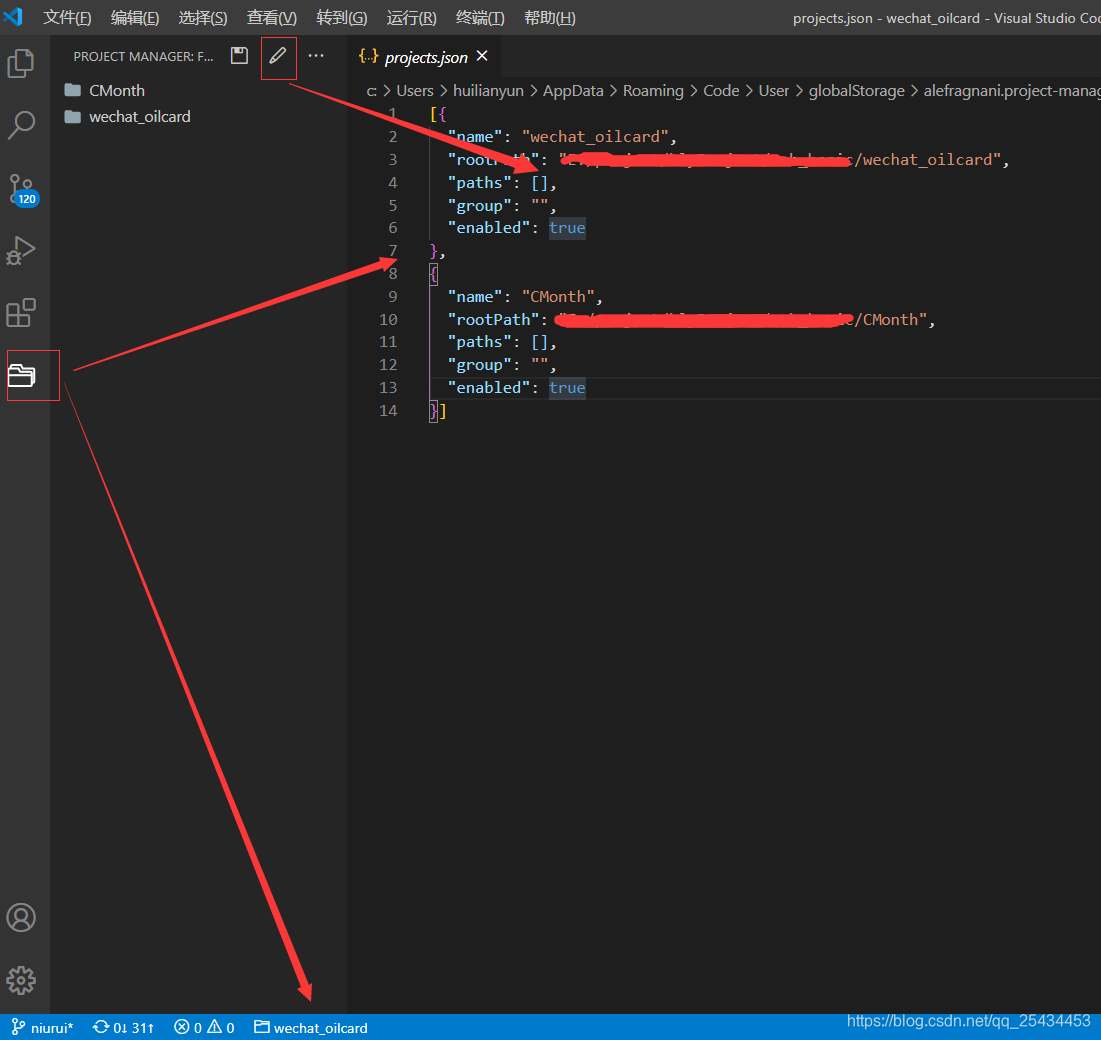This screenshot has width=1101, height=1040.
Task: Click the 0 errors 0 warnings indicator
Action: coord(204,1027)
